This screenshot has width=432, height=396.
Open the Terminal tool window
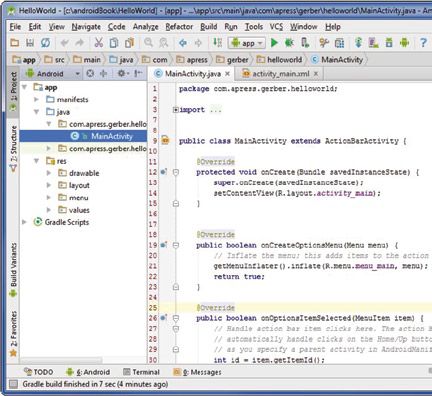pos(141,372)
